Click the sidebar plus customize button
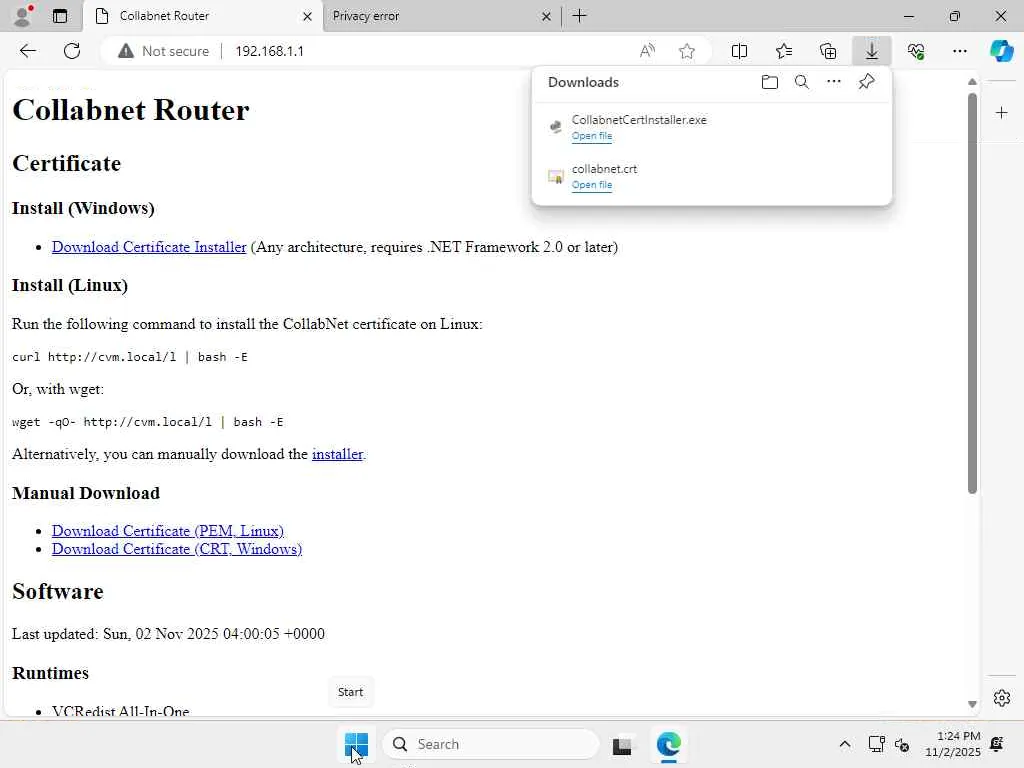Image resolution: width=1024 pixels, height=768 pixels. coord(1001,113)
